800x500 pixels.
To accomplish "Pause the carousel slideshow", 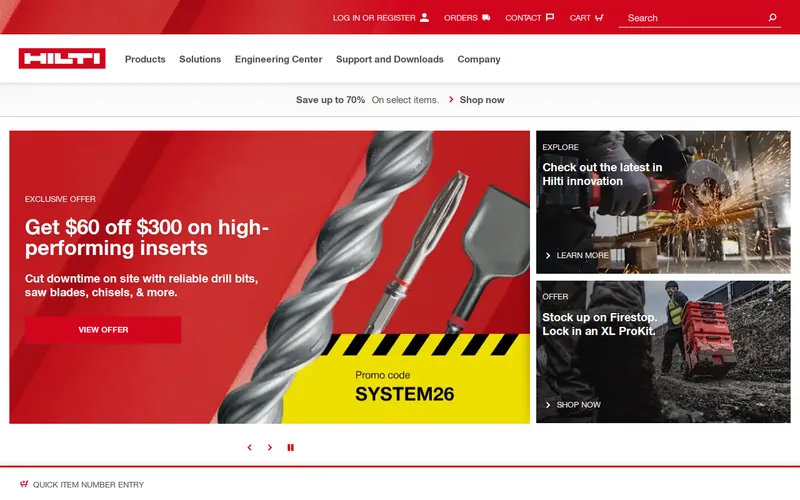I will coord(290,447).
